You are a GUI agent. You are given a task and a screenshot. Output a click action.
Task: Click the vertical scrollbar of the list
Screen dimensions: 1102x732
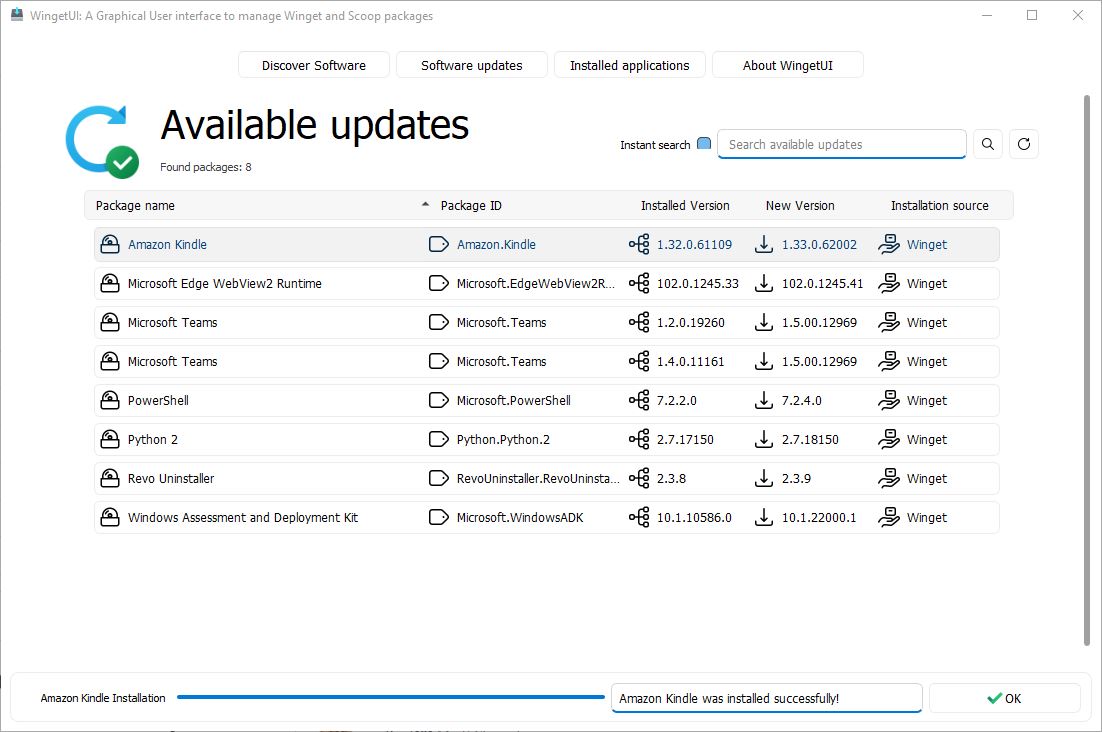tap(1087, 370)
